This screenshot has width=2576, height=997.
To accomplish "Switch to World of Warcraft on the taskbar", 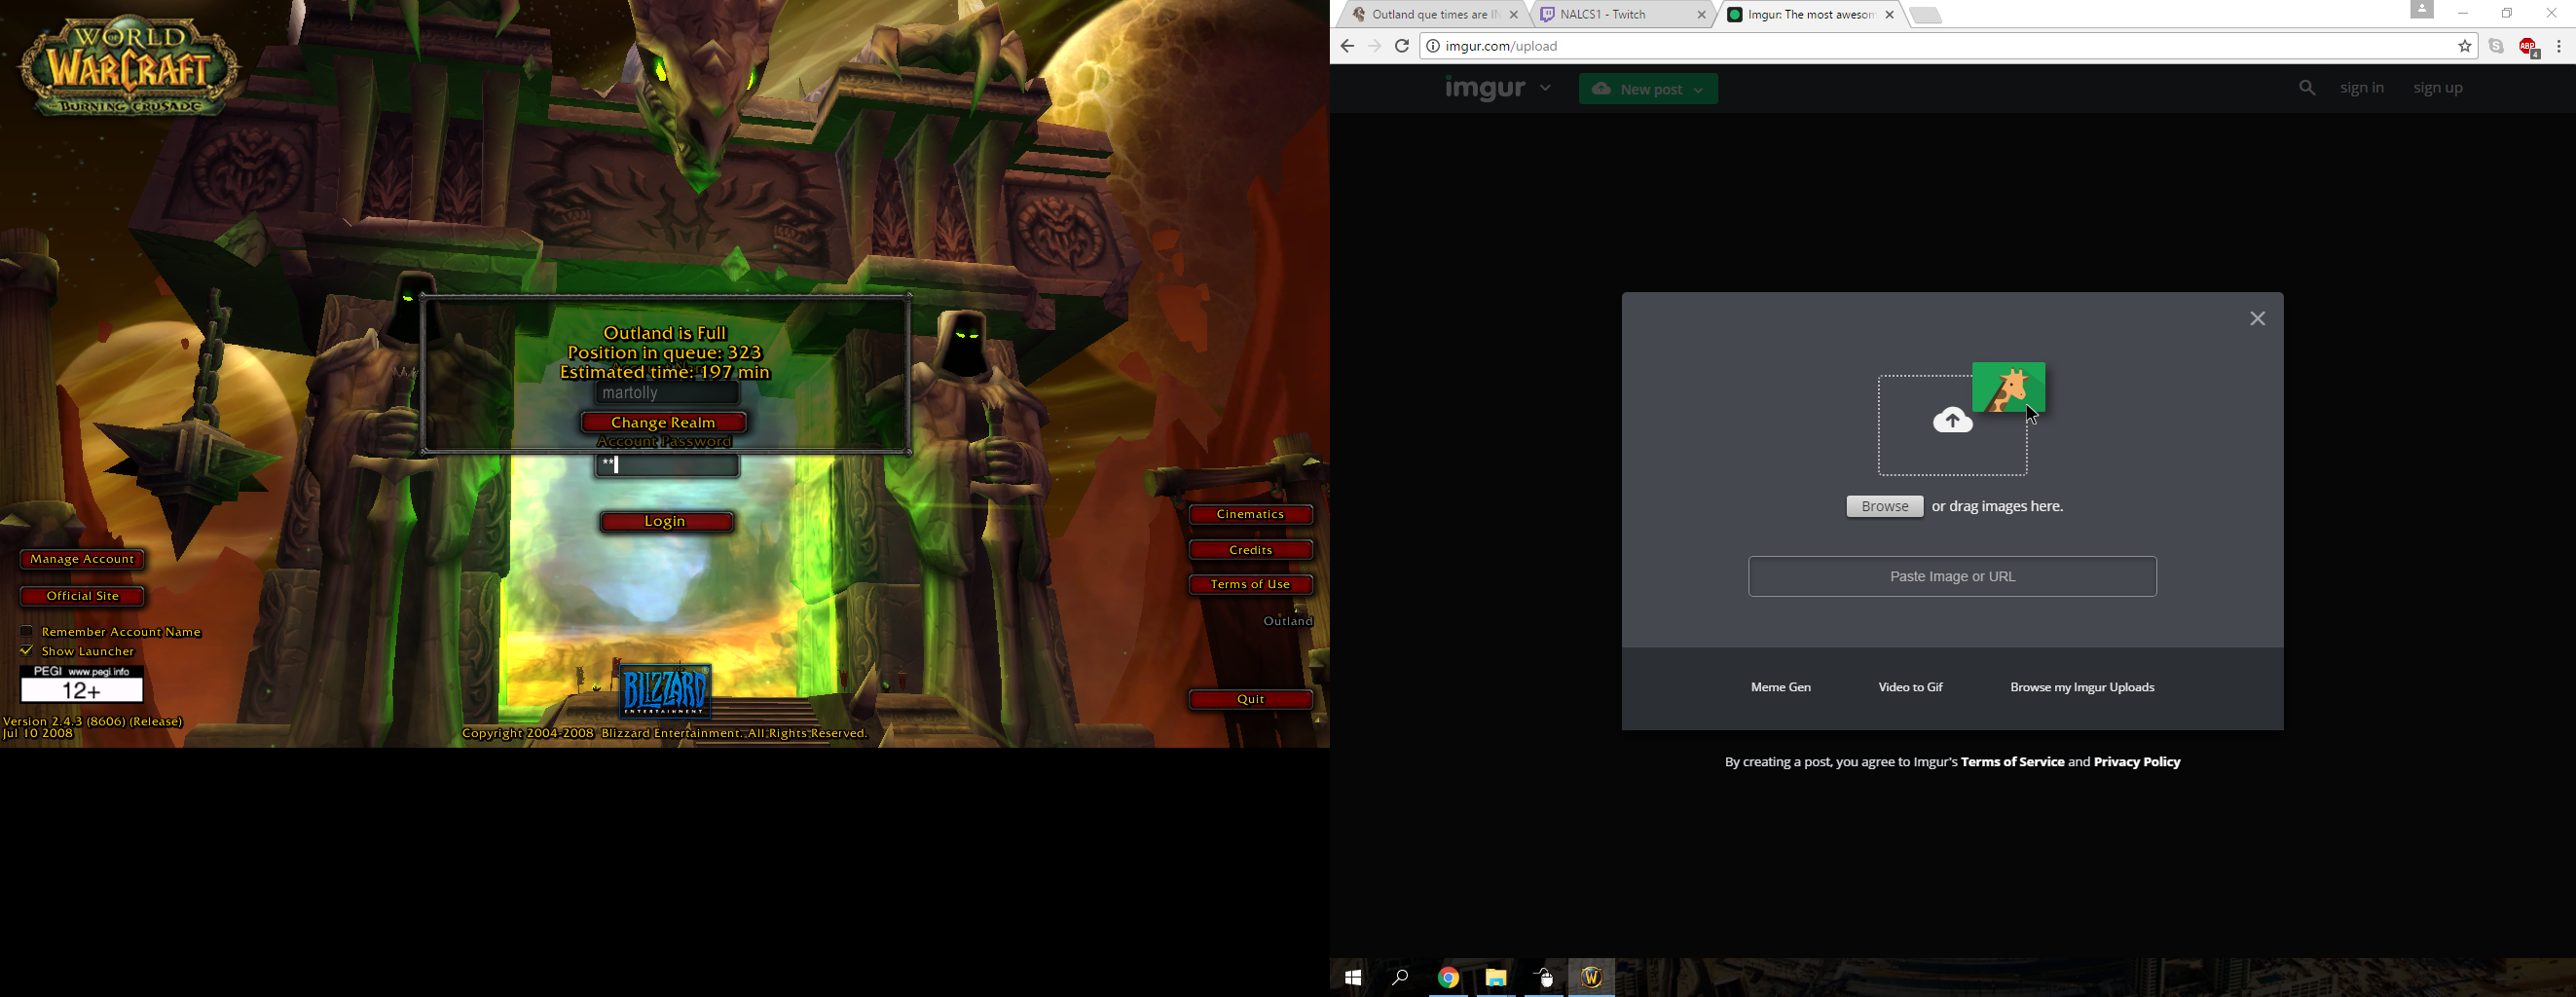I will 1592,978.
